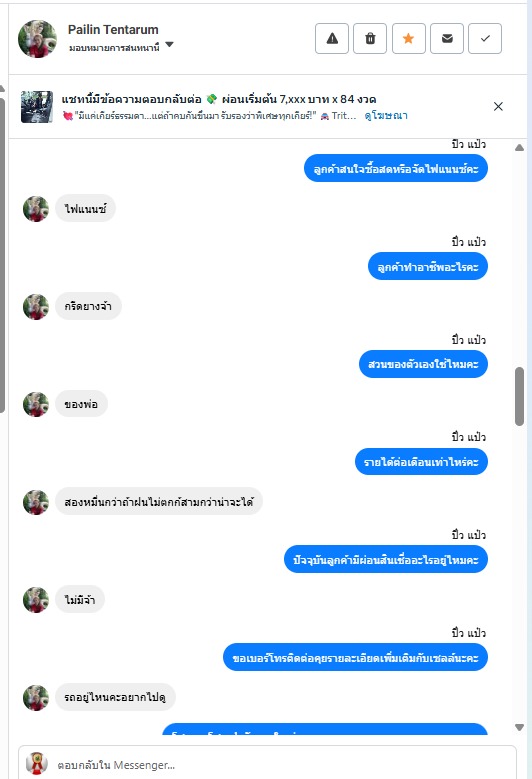
Task: Click the chat scrollbar up arrow
Action: (x=520, y=148)
